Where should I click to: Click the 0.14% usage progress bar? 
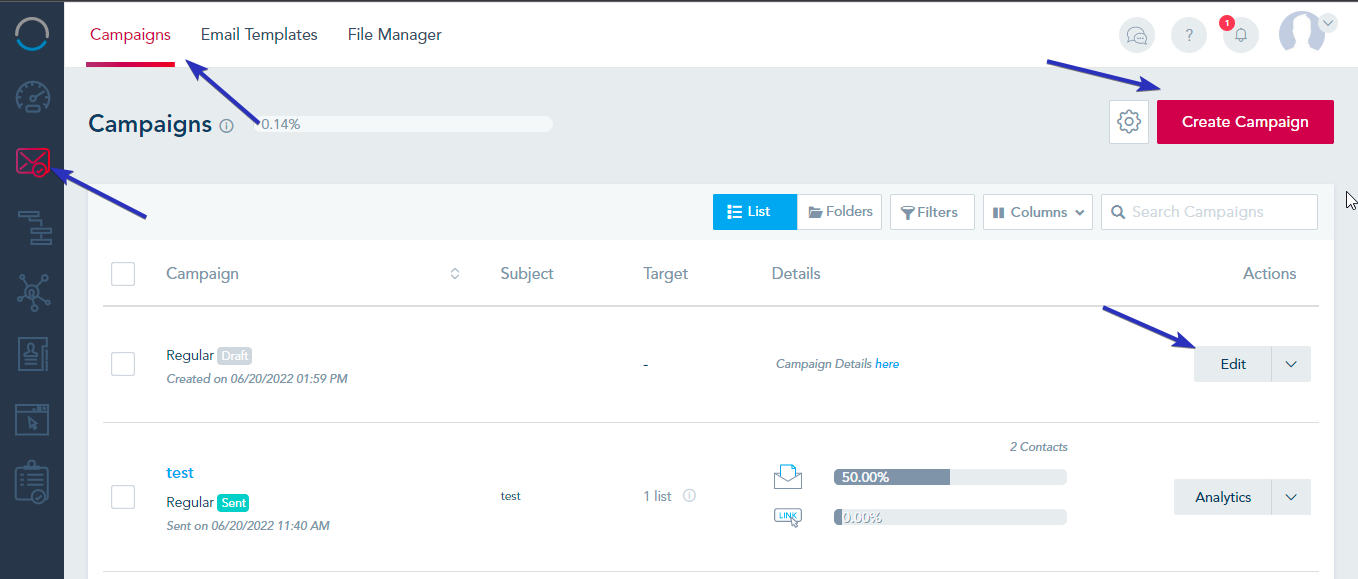click(403, 124)
